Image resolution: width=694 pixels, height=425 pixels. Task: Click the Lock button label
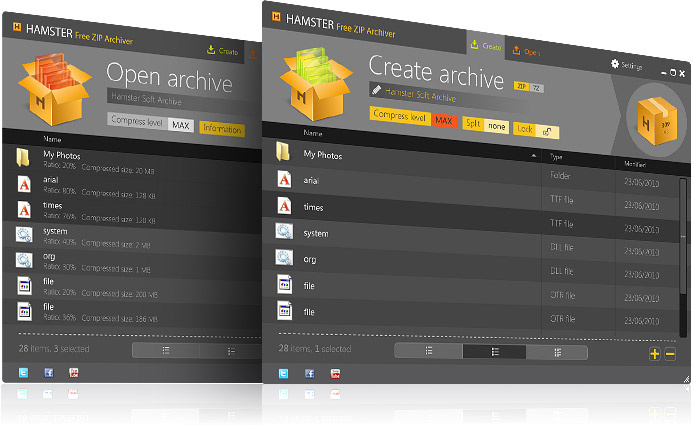point(525,129)
